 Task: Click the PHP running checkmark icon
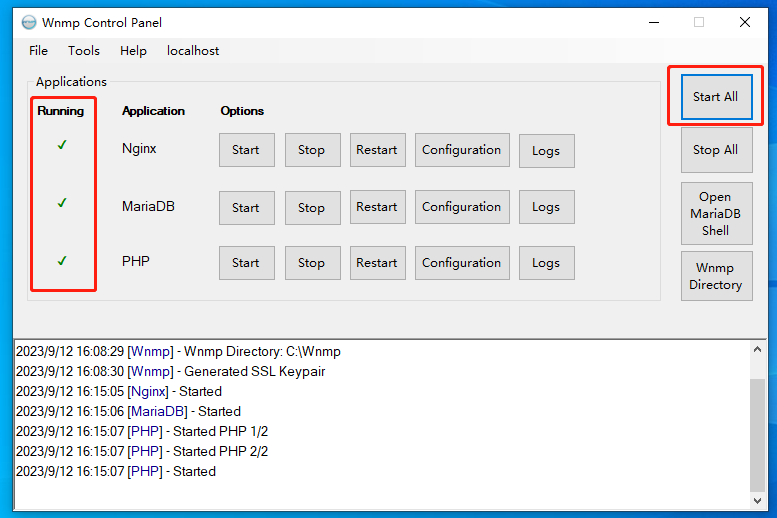pyautogui.click(x=62, y=261)
